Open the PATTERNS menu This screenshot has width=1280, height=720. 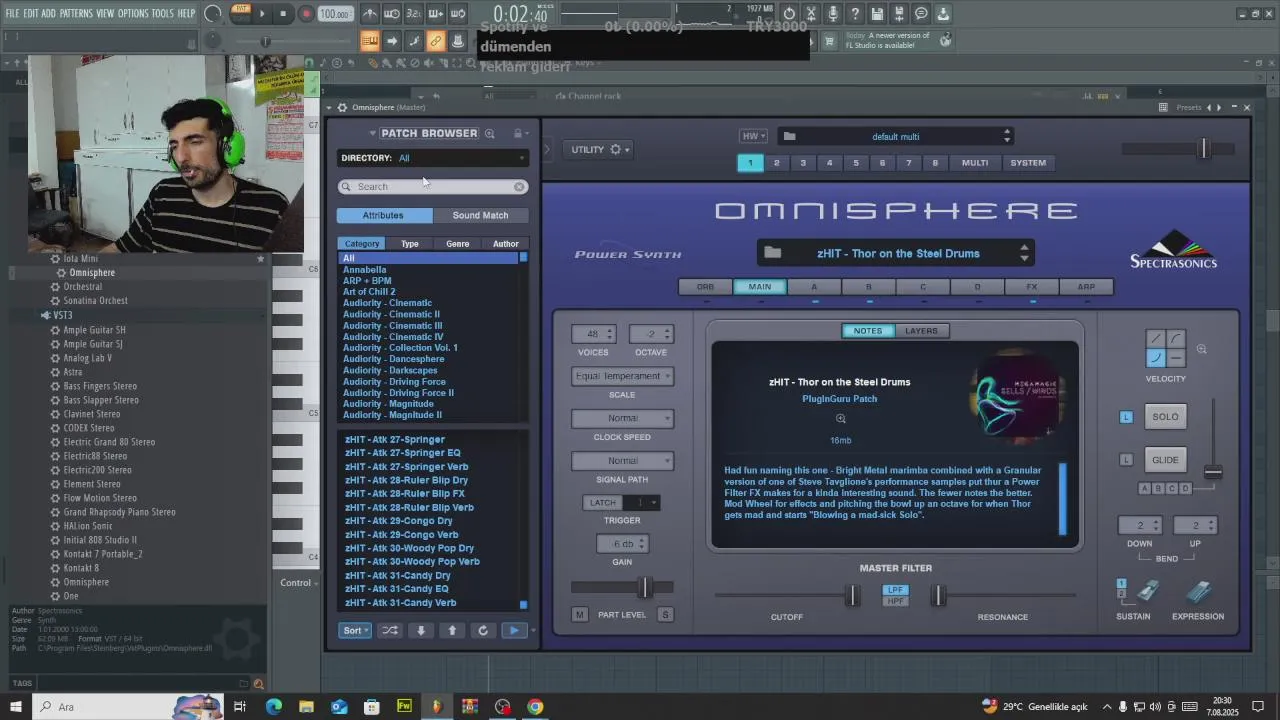[76, 13]
